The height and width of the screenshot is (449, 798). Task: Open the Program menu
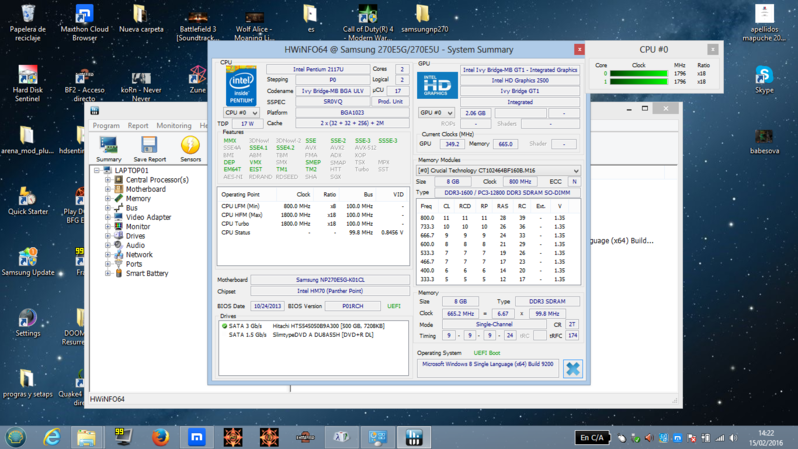coord(106,125)
